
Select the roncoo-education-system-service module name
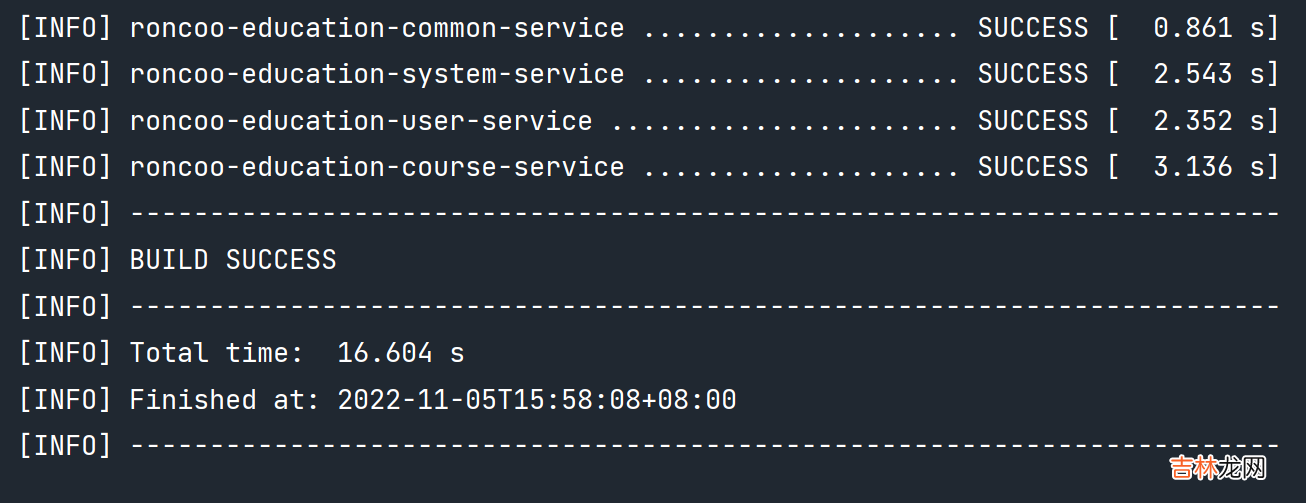point(376,74)
